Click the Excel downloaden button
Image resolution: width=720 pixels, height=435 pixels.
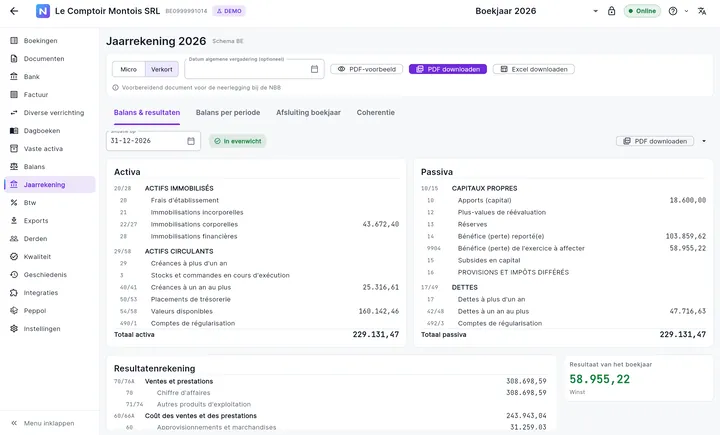tap(534, 69)
